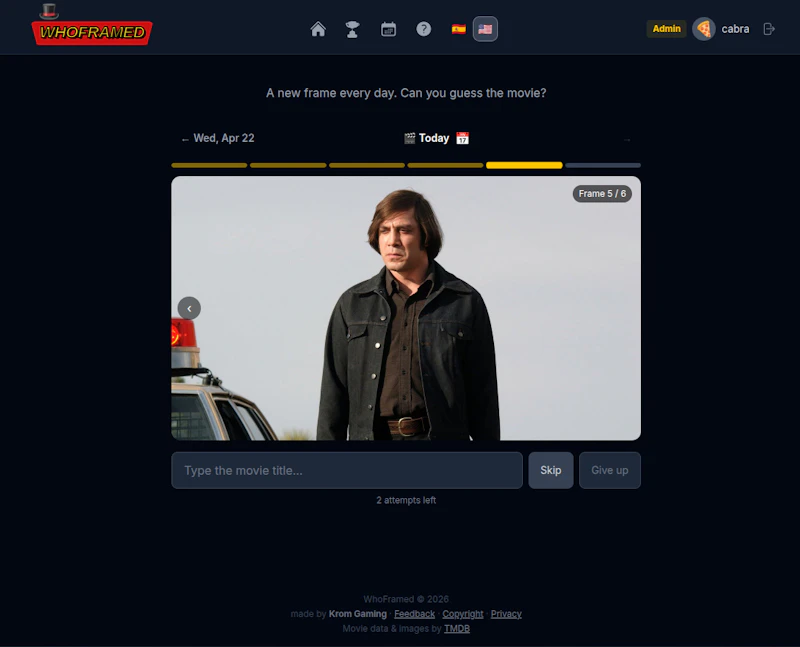Viewport: 800px width, 647px height.
Task: Click the Frame 5 / 6 badge
Action: point(602,194)
